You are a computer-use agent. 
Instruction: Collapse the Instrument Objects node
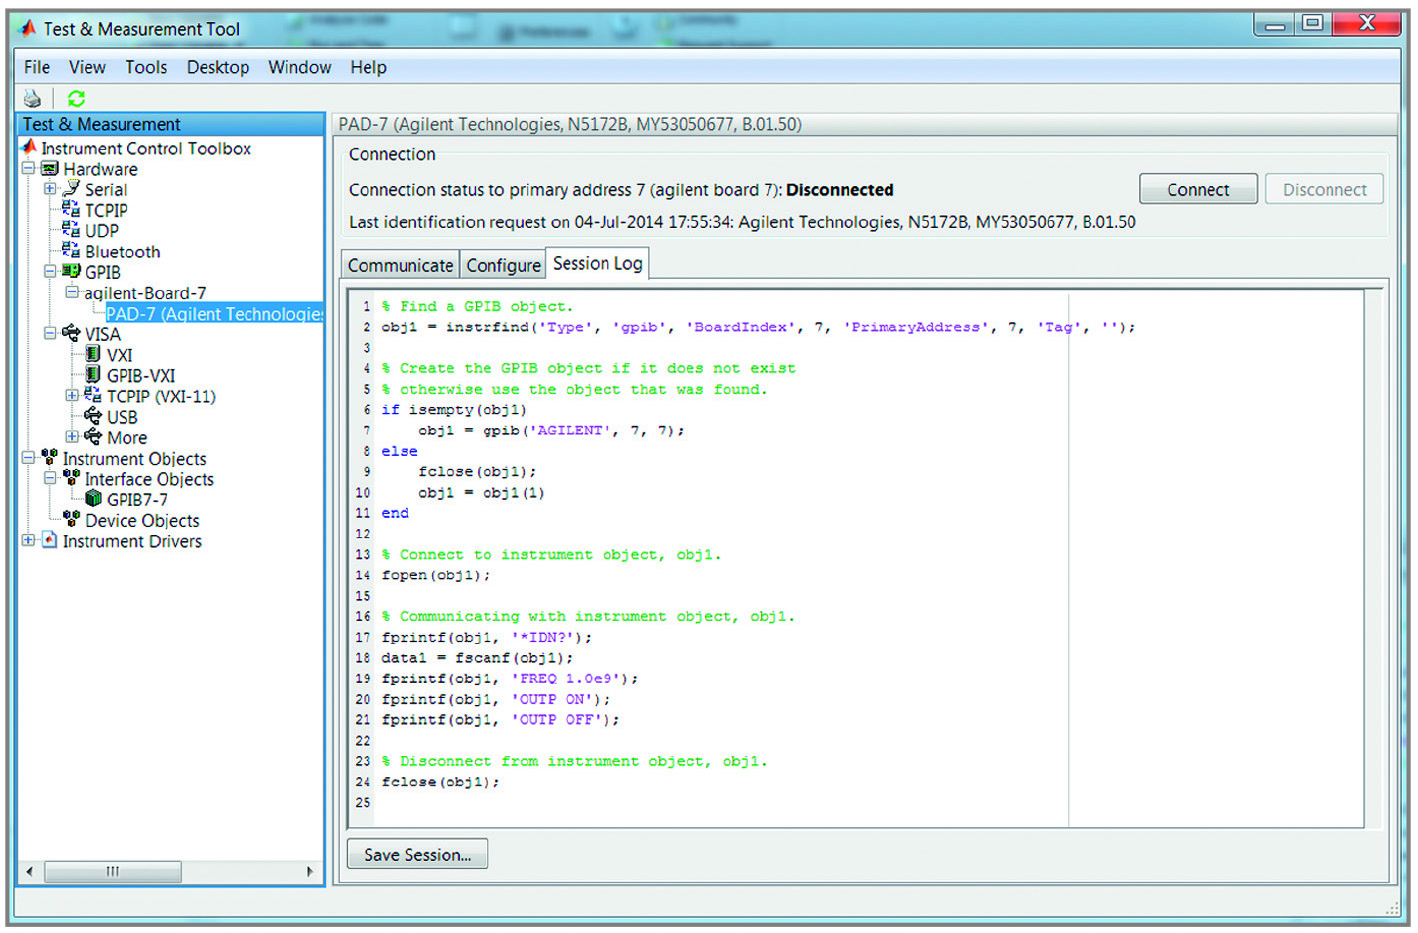(29, 457)
